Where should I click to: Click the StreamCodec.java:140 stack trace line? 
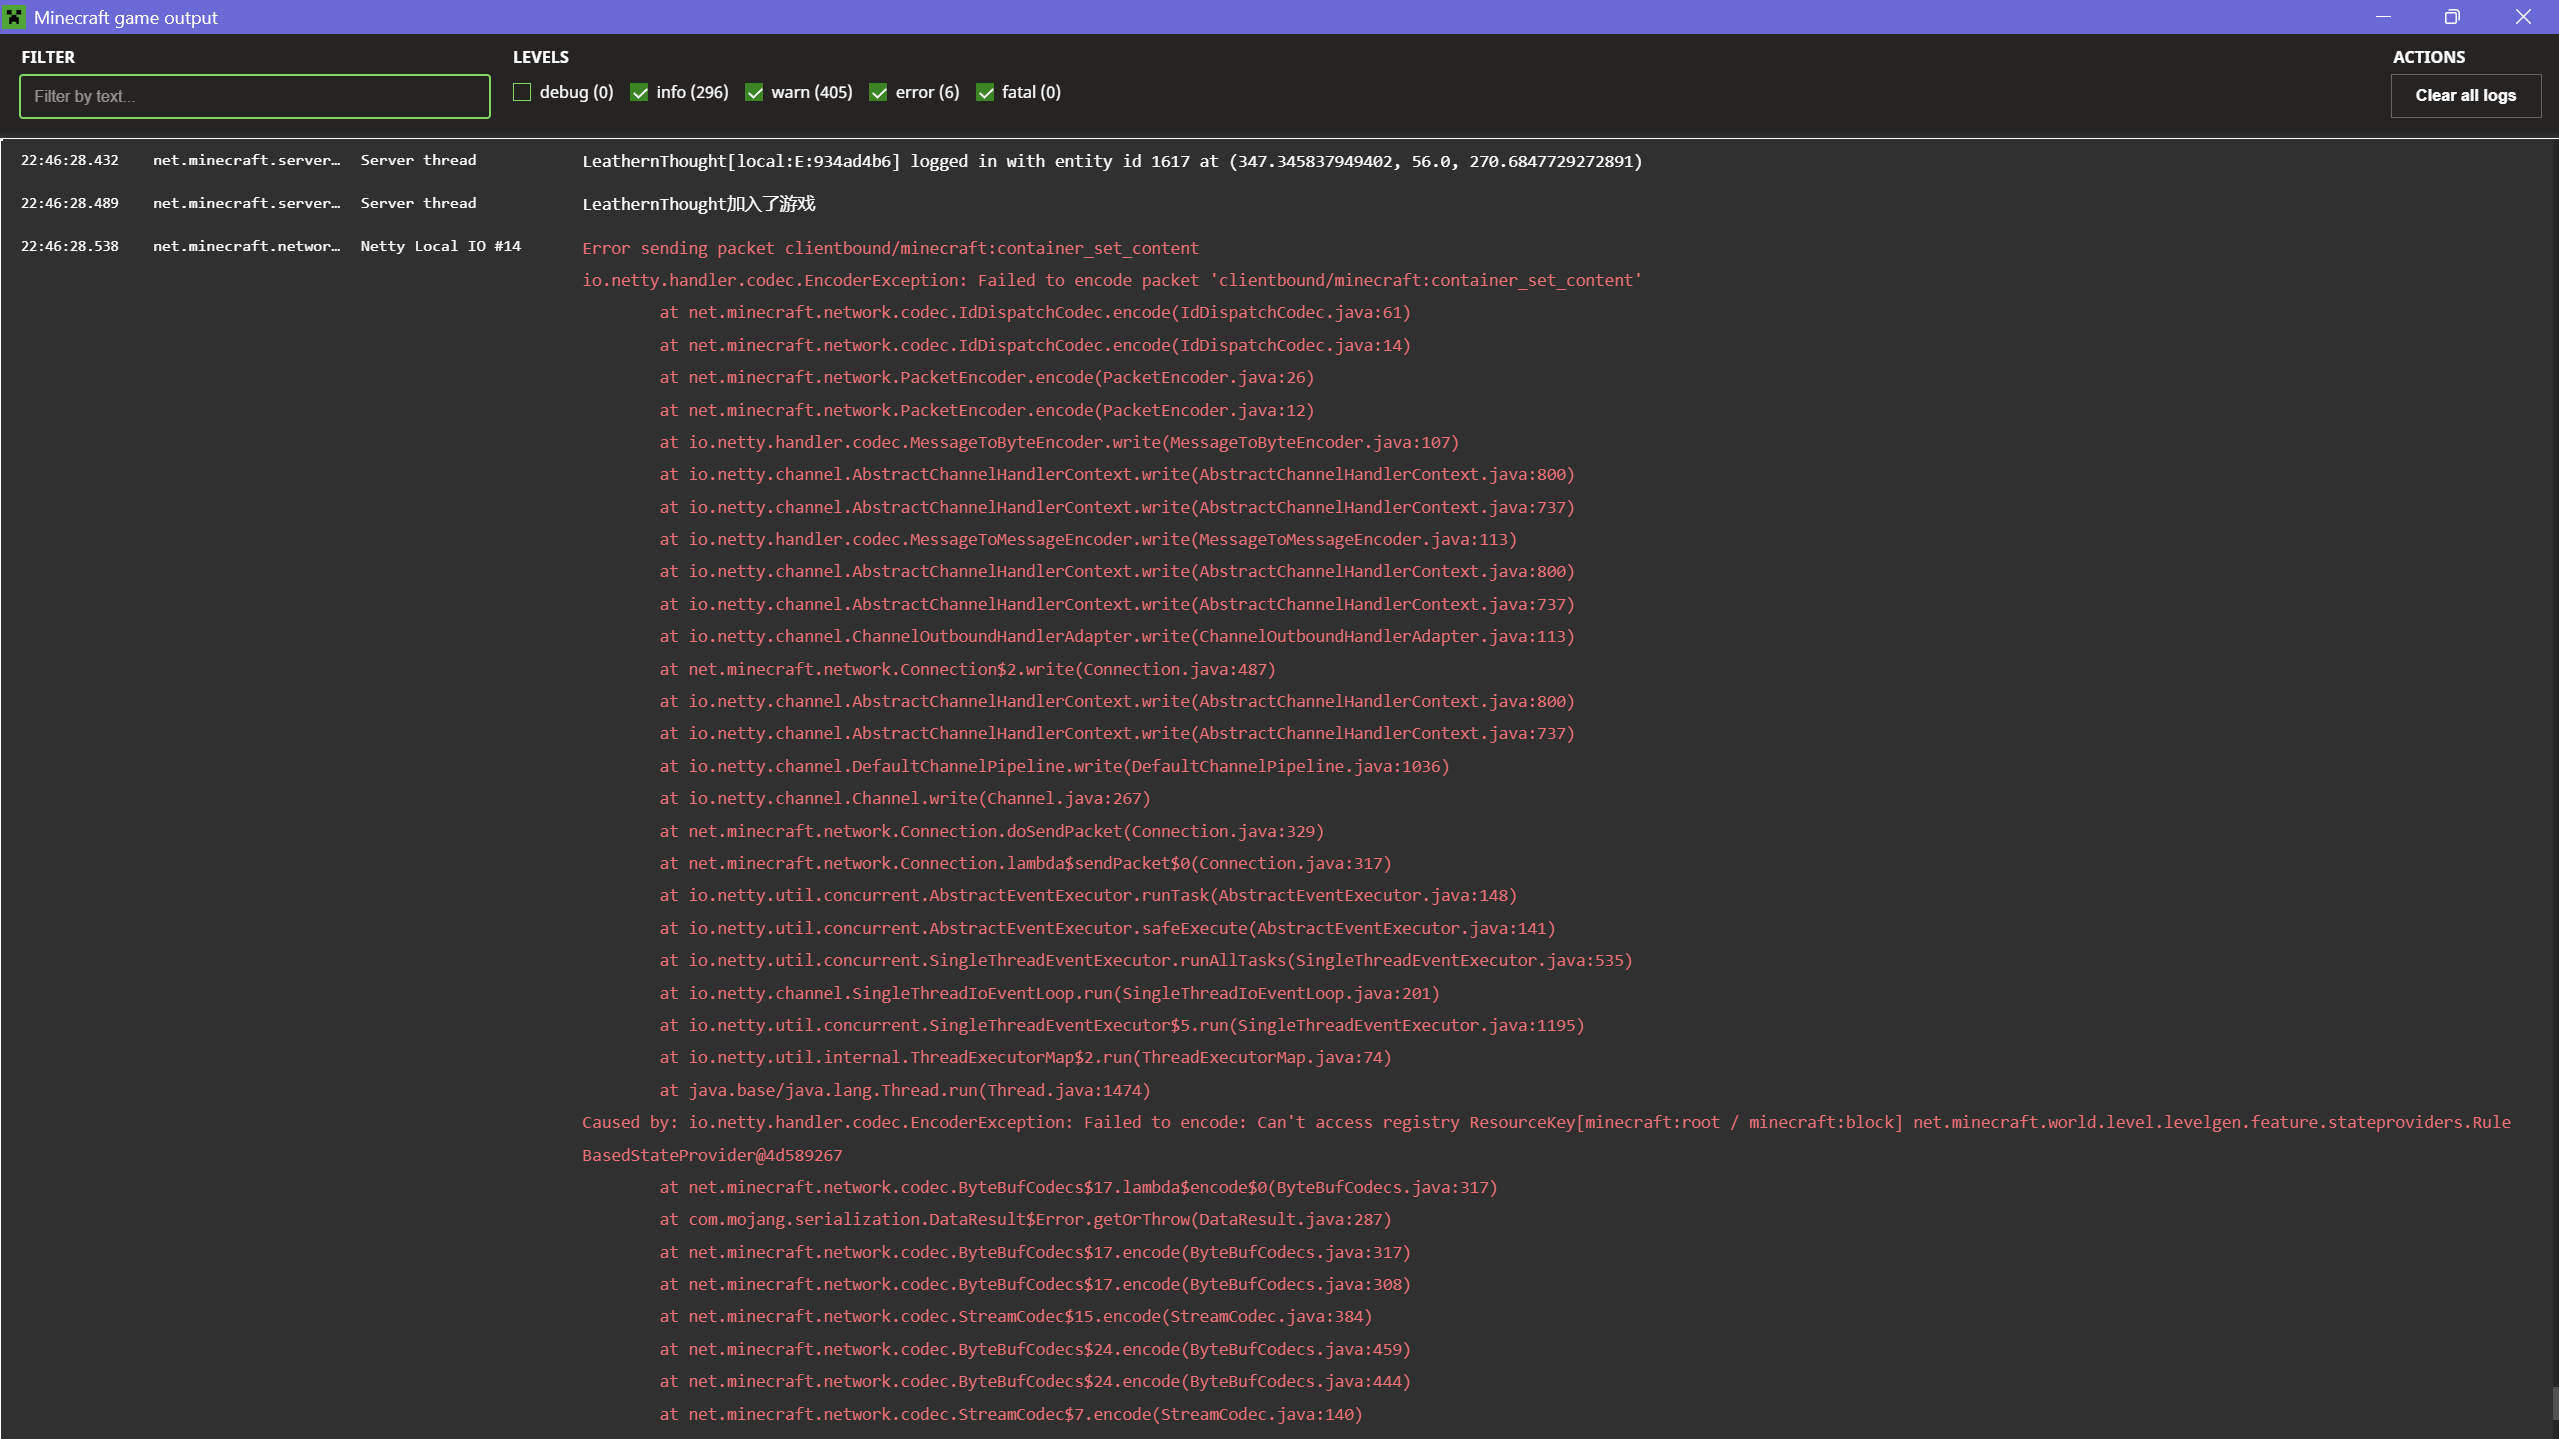(1011, 1414)
